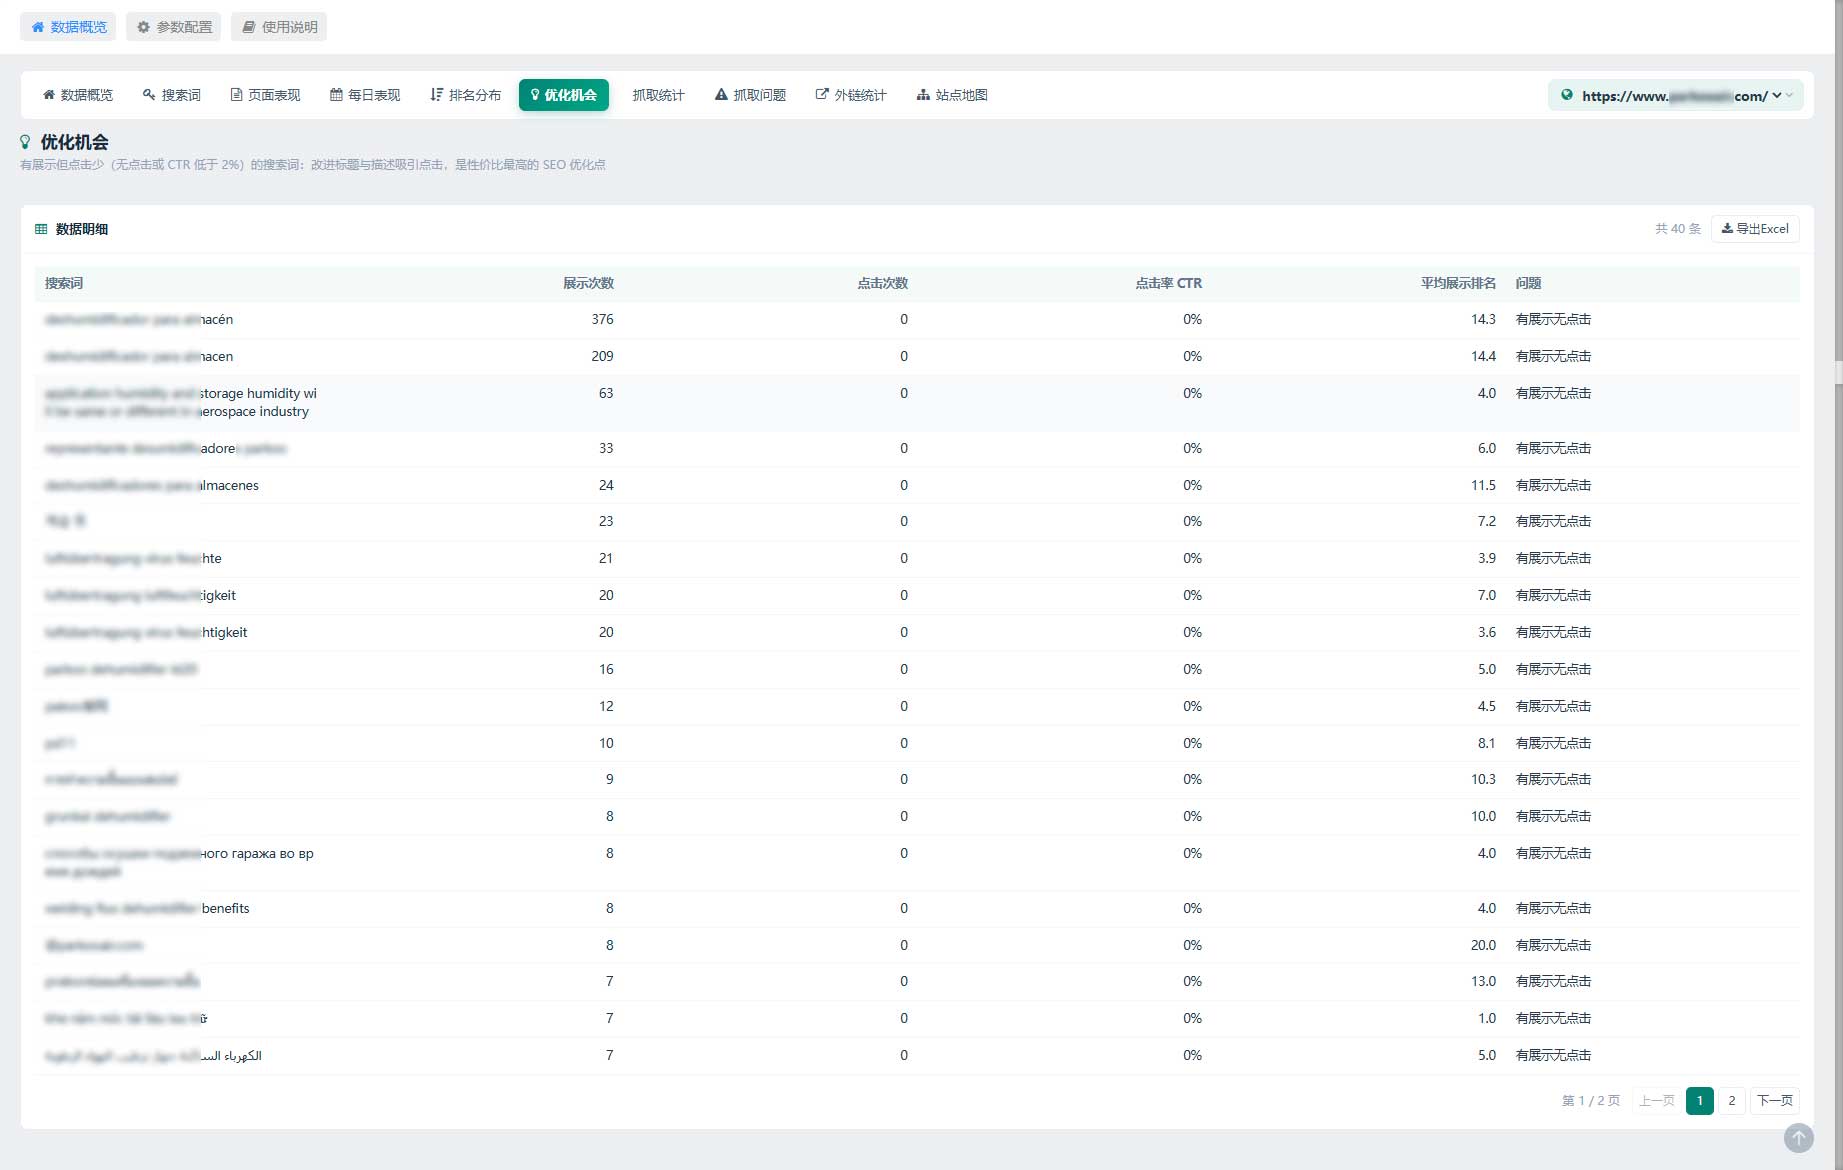Click the 点击次数 column header
Viewport: 1843px width, 1170px height.
tap(882, 284)
